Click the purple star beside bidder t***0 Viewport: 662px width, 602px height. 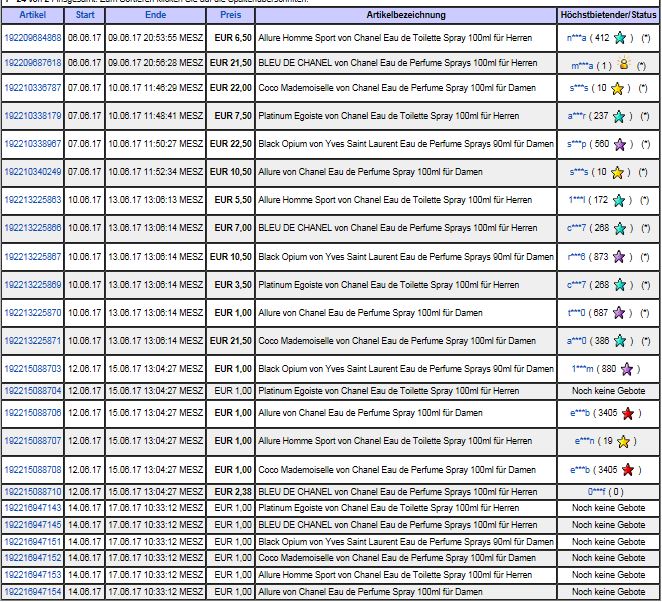tap(619, 313)
